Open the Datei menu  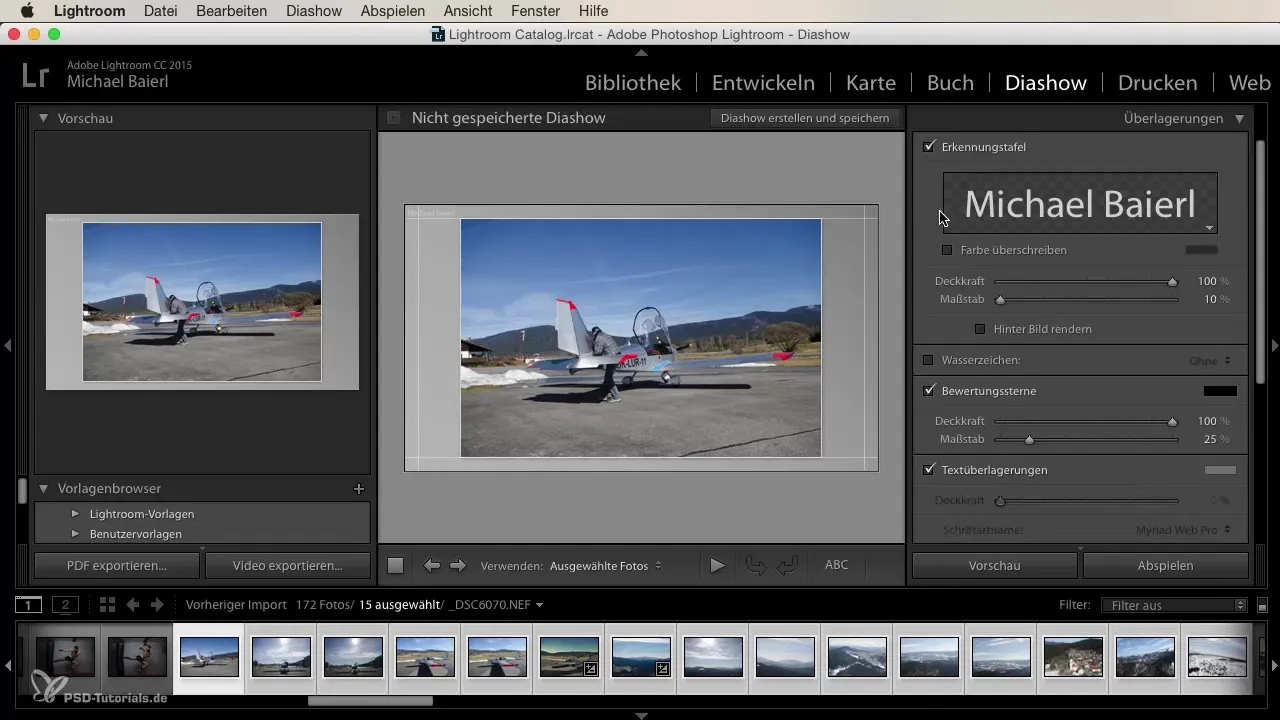161,11
